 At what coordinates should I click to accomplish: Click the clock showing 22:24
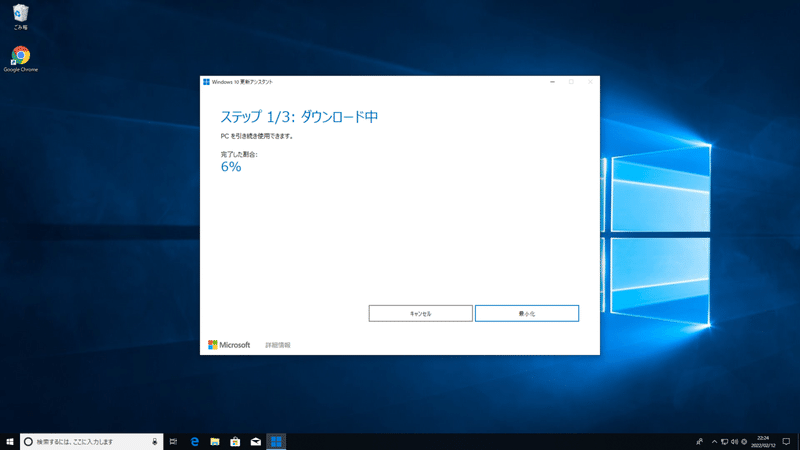(763, 441)
